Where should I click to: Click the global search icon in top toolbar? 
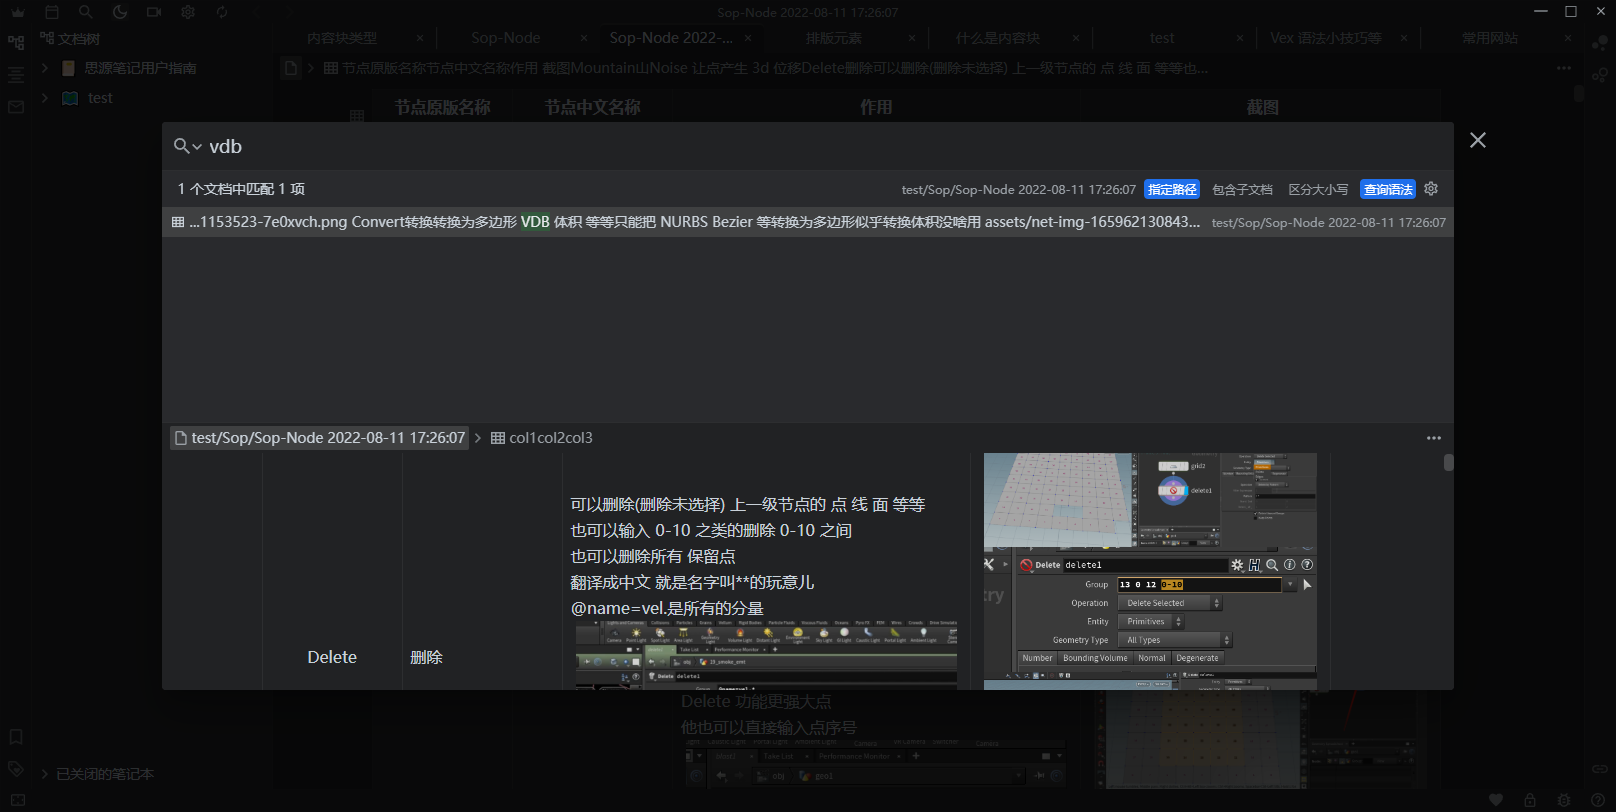[86, 12]
